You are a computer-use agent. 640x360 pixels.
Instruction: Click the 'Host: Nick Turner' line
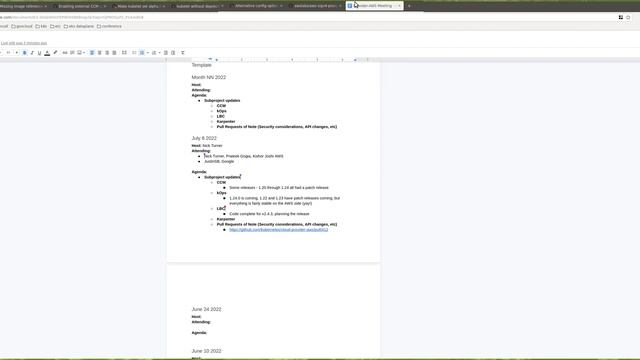point(207,146)
